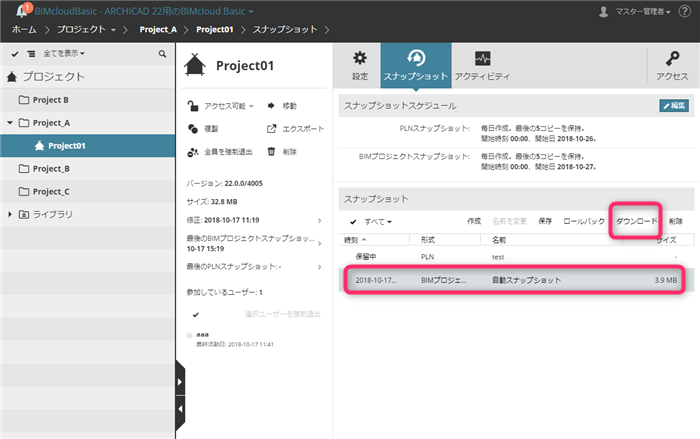Click the 保存 snapshot button

point(545,221)
